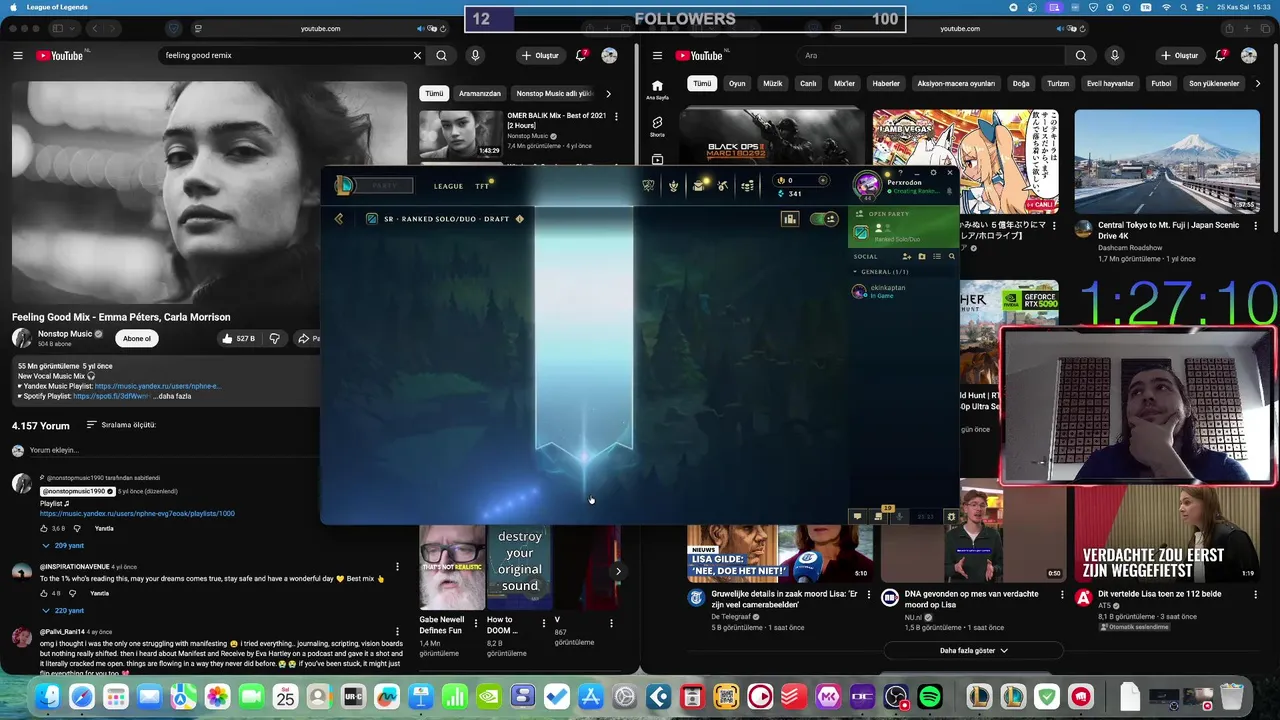Open the leaderboard podium icon in lobby
Image resolution: width=1280 pixels, height=720 pixels.
pyautogui.click(x=790, y=219)
